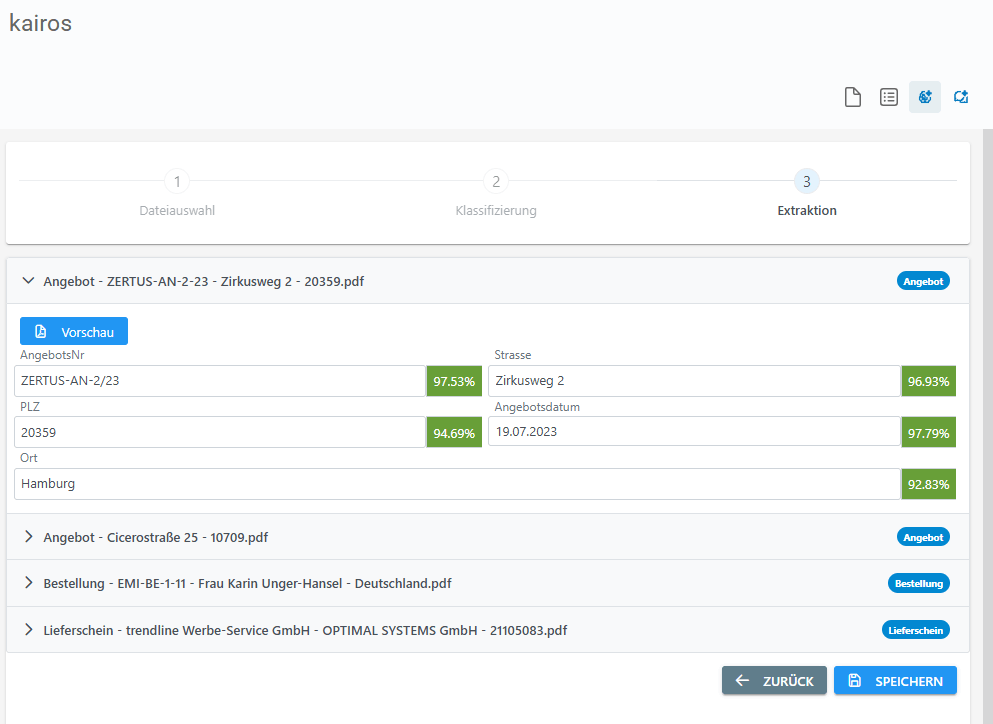This screenshot has width=993, height=724.
Task: Click the PLZ field with 20359
Action: pyautogui.click(x=220, y=432)
